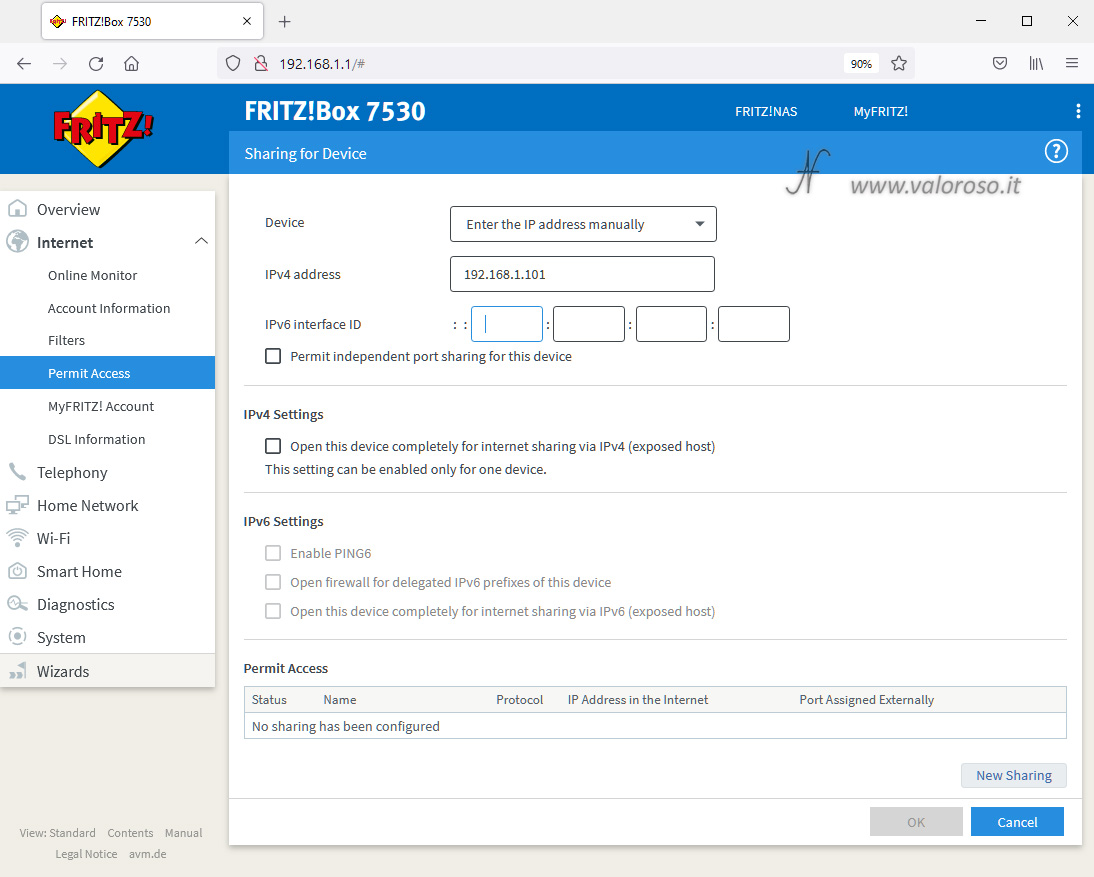This screenshot has width=1094, height=877.
Task: Open the MyFRITZ! menu item
Action: [880, 111]
